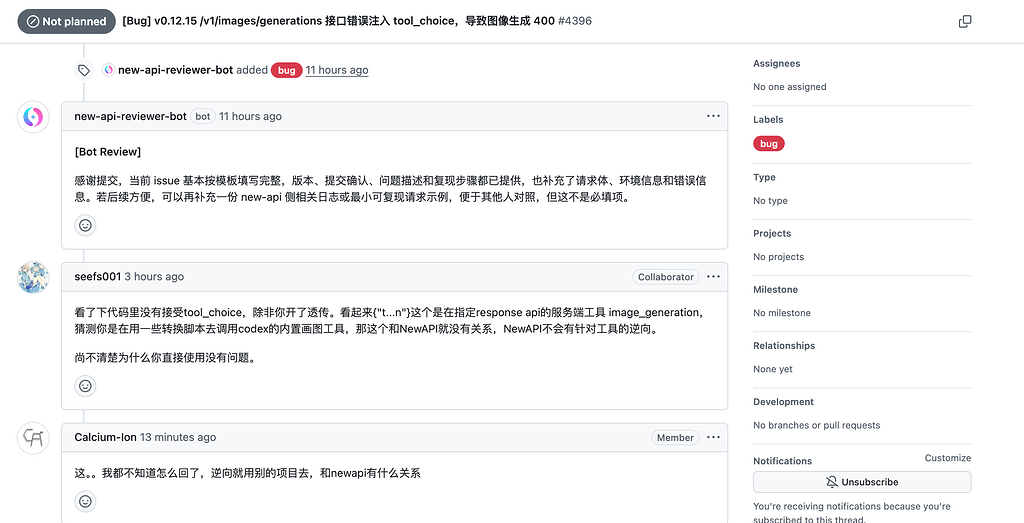Open the bot comment's 11 hours ago timestamp
Image resolution: width=1024 pixels, height=523 pixels.
(250, 116)
